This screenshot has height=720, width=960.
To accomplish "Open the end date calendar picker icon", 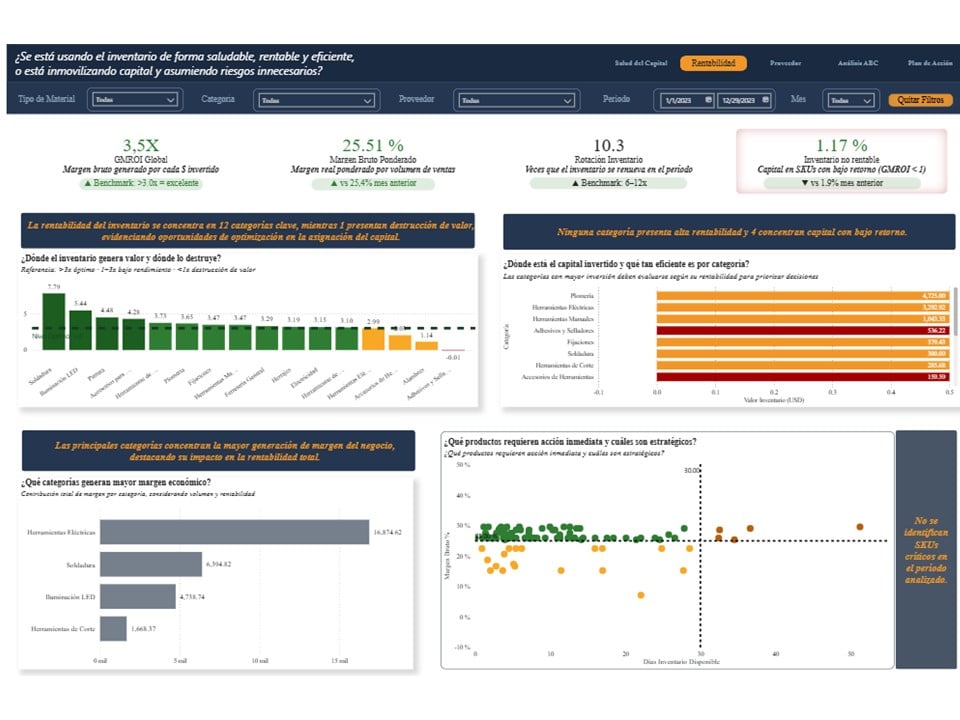I will [765, 100].
